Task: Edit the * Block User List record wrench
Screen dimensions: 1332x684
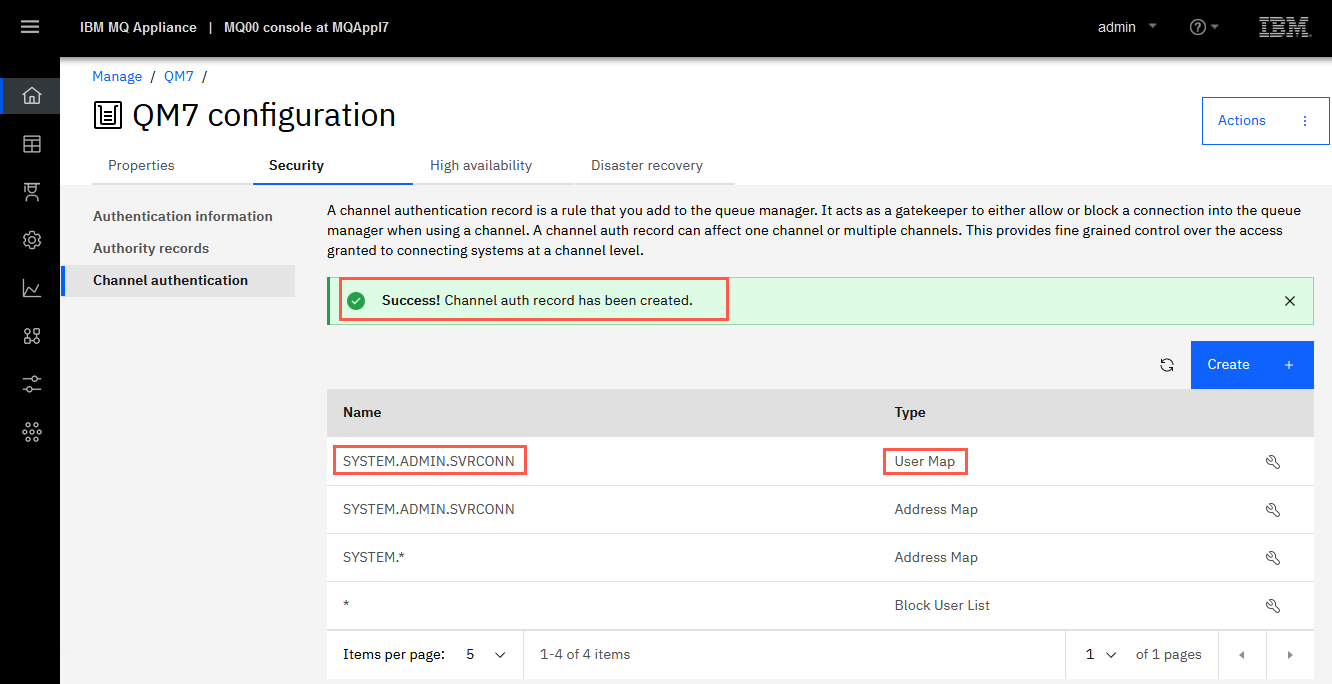Action: [x=1273, y=606]
